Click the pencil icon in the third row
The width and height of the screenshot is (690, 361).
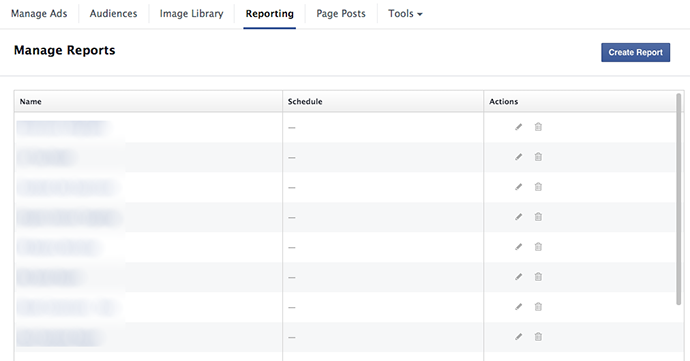click(x=519, y=187)
